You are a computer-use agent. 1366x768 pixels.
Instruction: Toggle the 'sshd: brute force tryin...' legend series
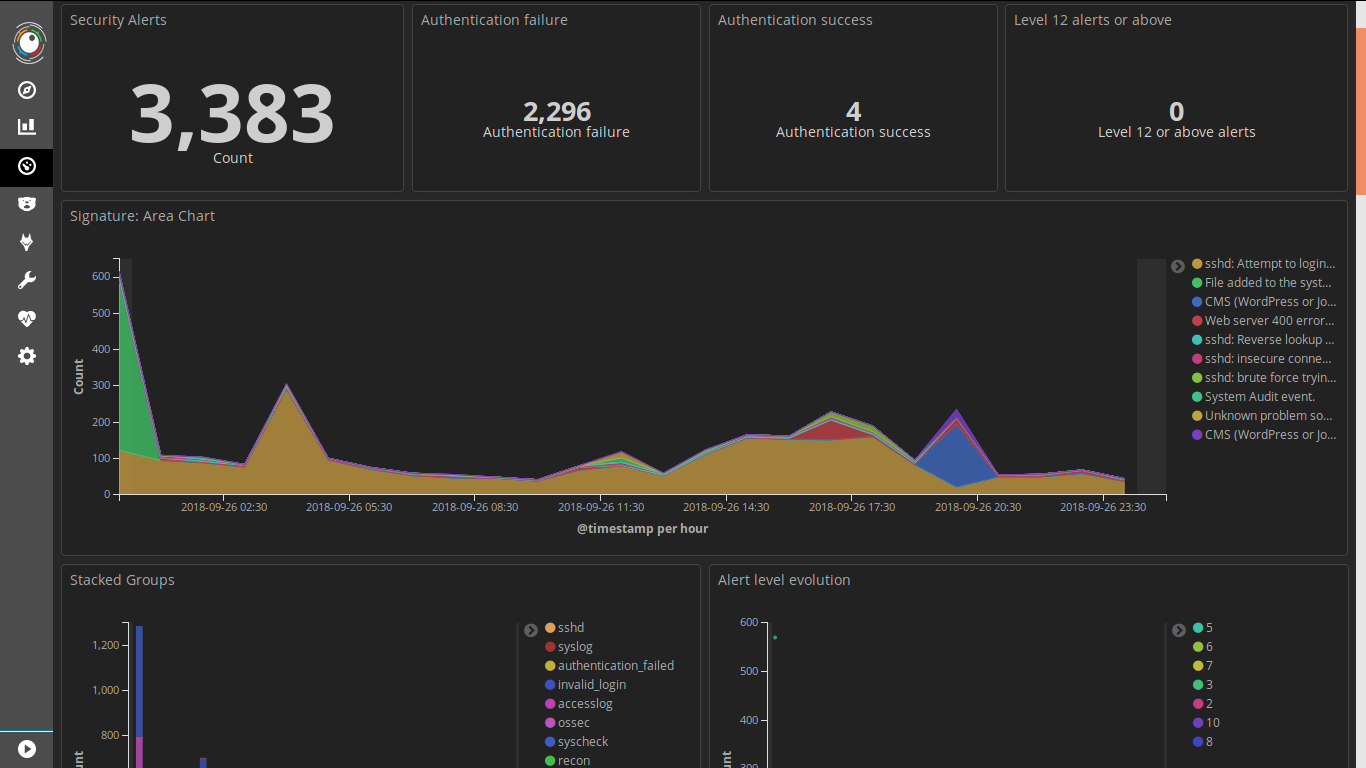pos(1264,378)
